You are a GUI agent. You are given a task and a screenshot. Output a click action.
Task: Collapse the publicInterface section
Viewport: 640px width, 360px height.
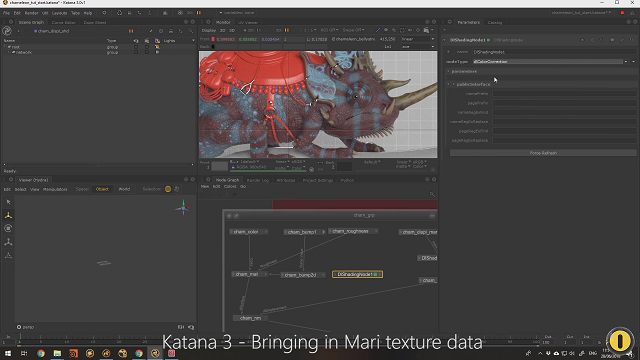(x=448, y=84)
